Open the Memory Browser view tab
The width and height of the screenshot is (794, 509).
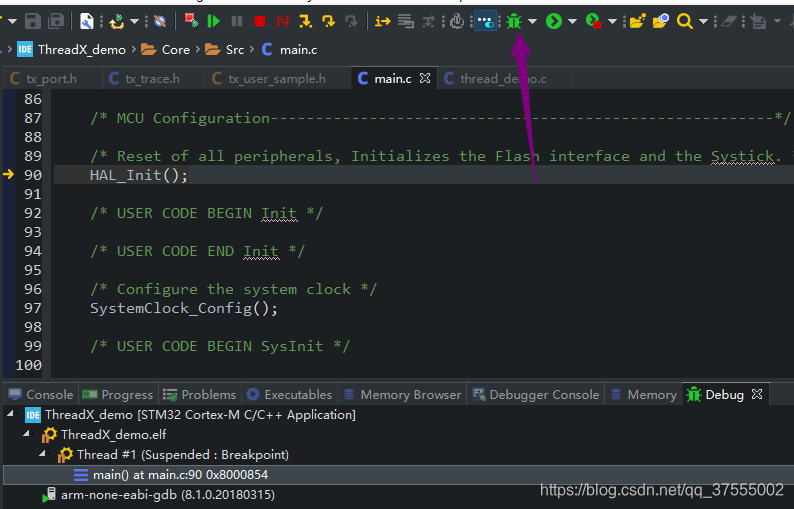[x=403, y=395]
